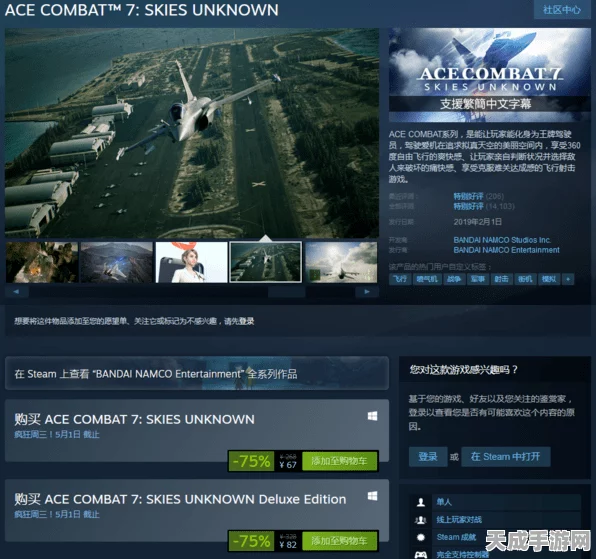Click the main airbase screenshot
The width and height of the screenshot is (596, 559).
pos(192,133)
